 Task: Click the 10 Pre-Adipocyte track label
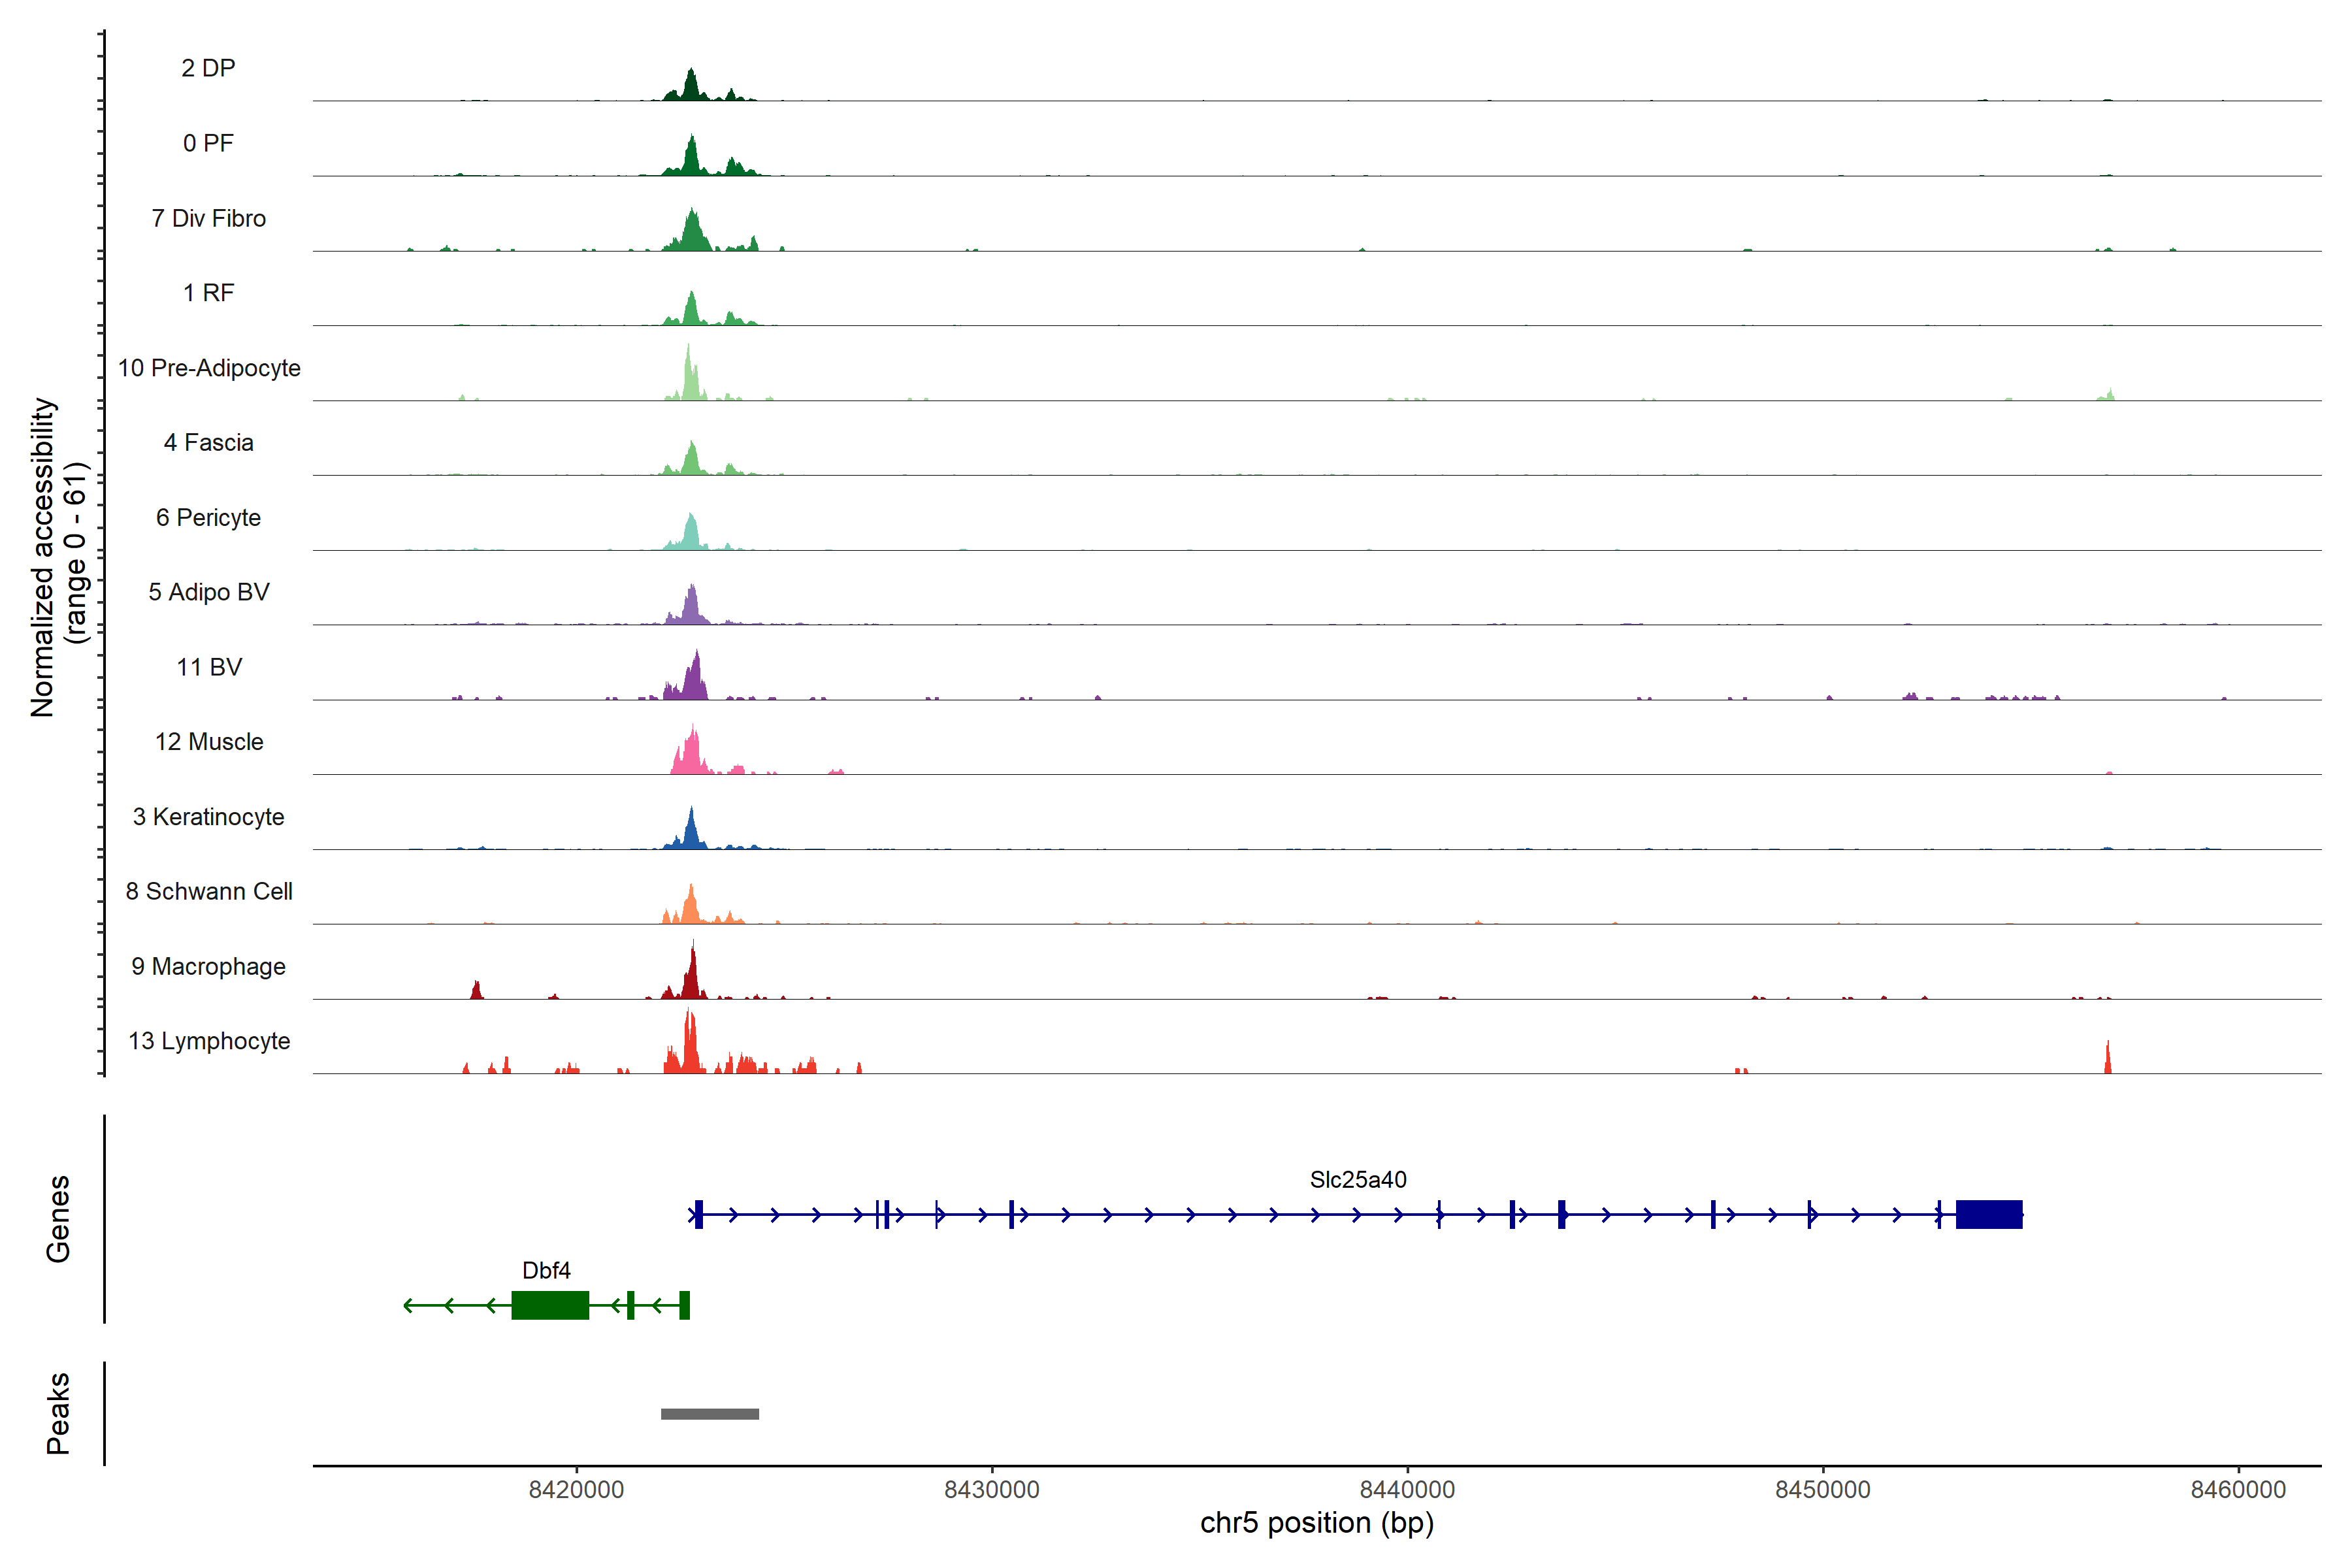coord(209,368)
